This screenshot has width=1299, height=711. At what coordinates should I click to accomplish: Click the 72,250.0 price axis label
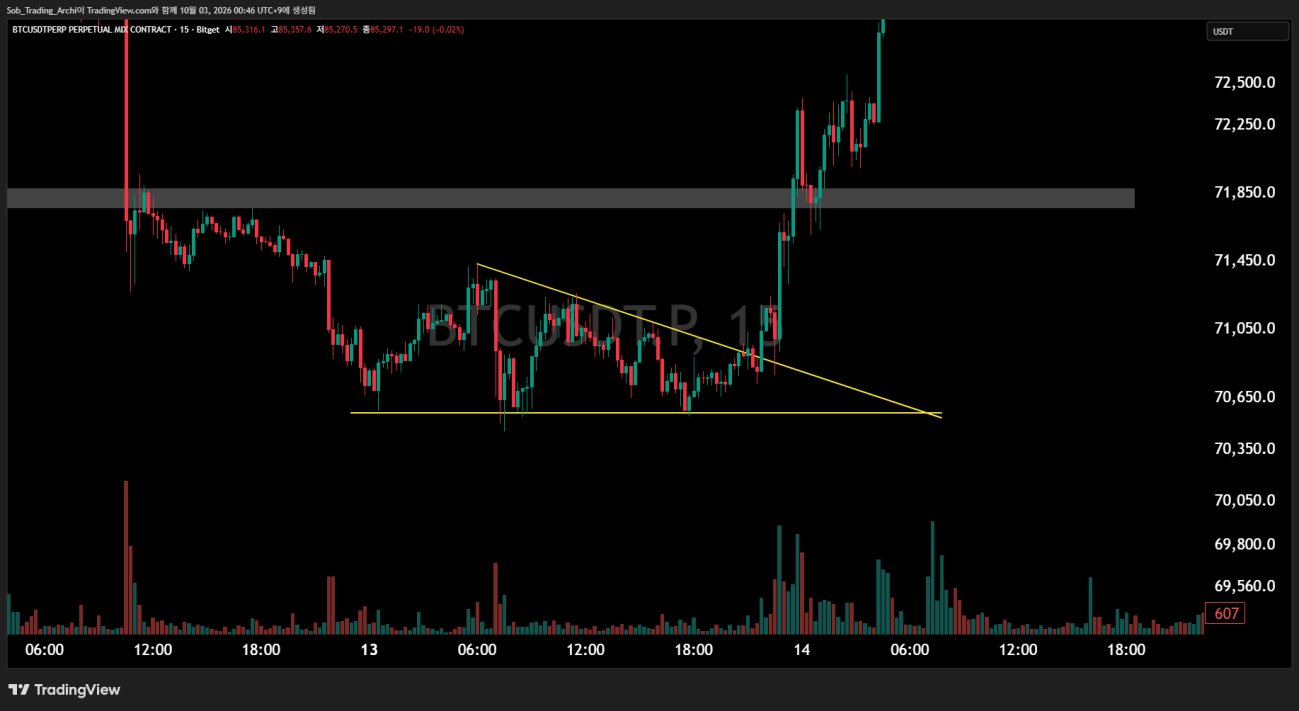(x=1244, y=124)
